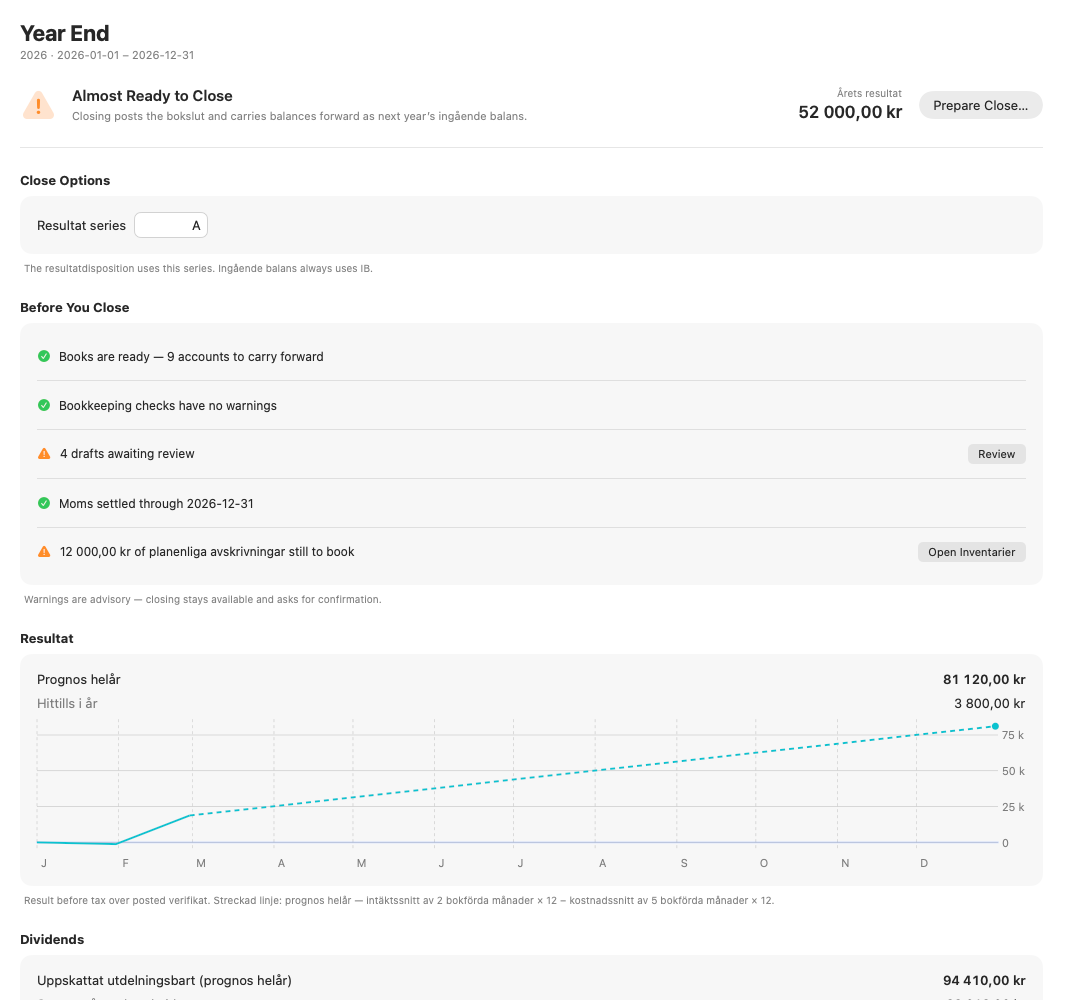Click Uppskattat utdelningsbart (prognos helår) label
This screenshot has height=1000, width=1080.
[164, 981]
